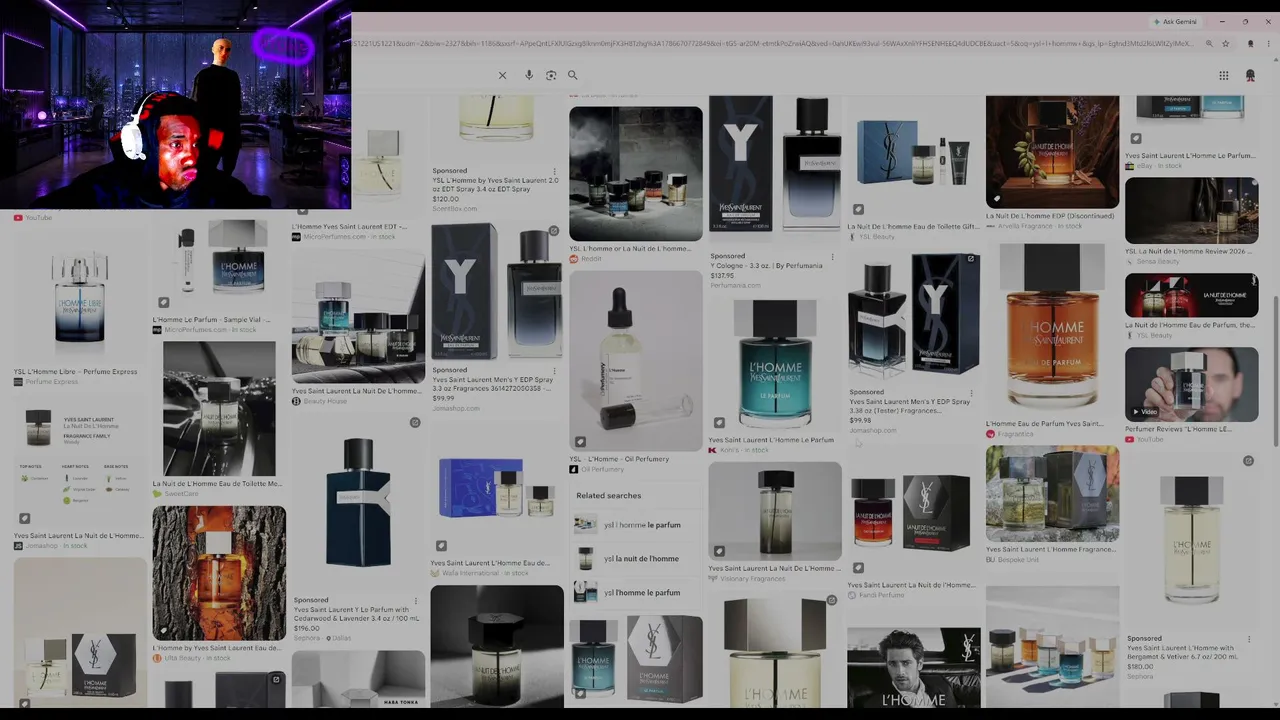Open the Reddit L'Homme or La Nuit image

[636, 174]
